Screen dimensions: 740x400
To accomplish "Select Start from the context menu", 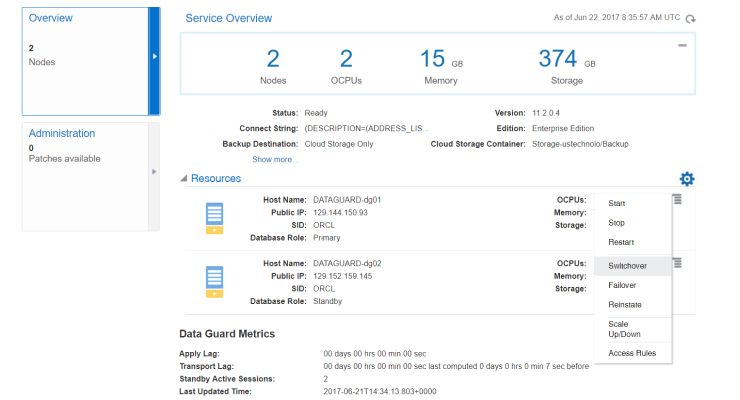I will [617, 203].
